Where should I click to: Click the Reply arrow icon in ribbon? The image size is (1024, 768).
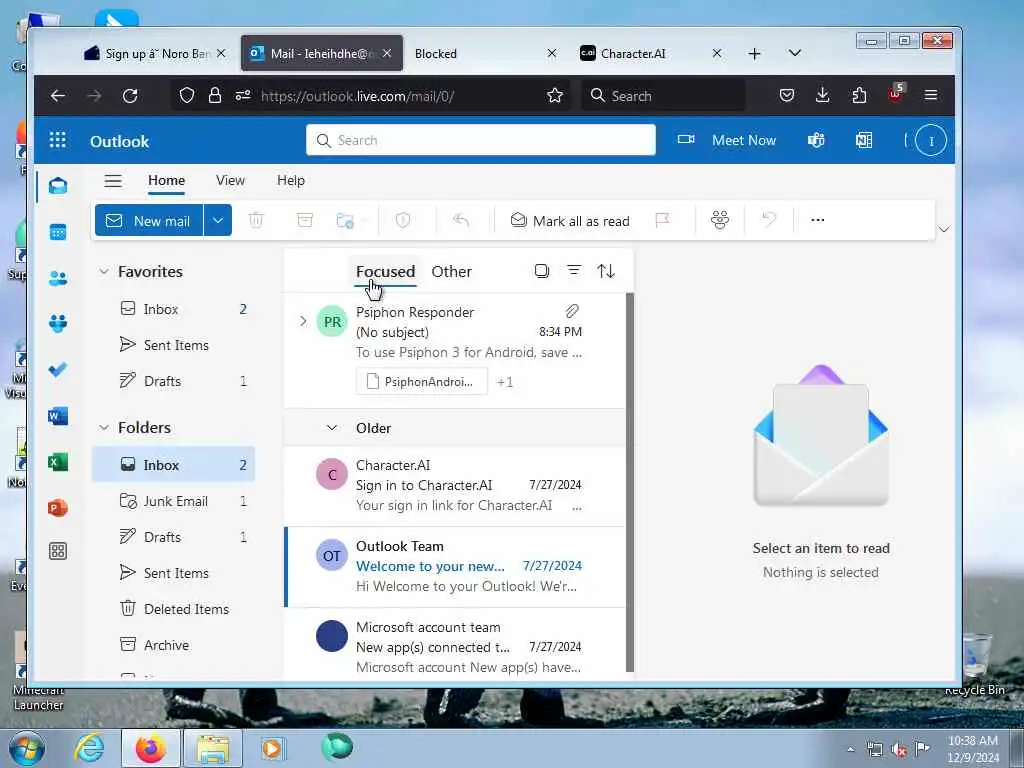[x=461, y=220]
